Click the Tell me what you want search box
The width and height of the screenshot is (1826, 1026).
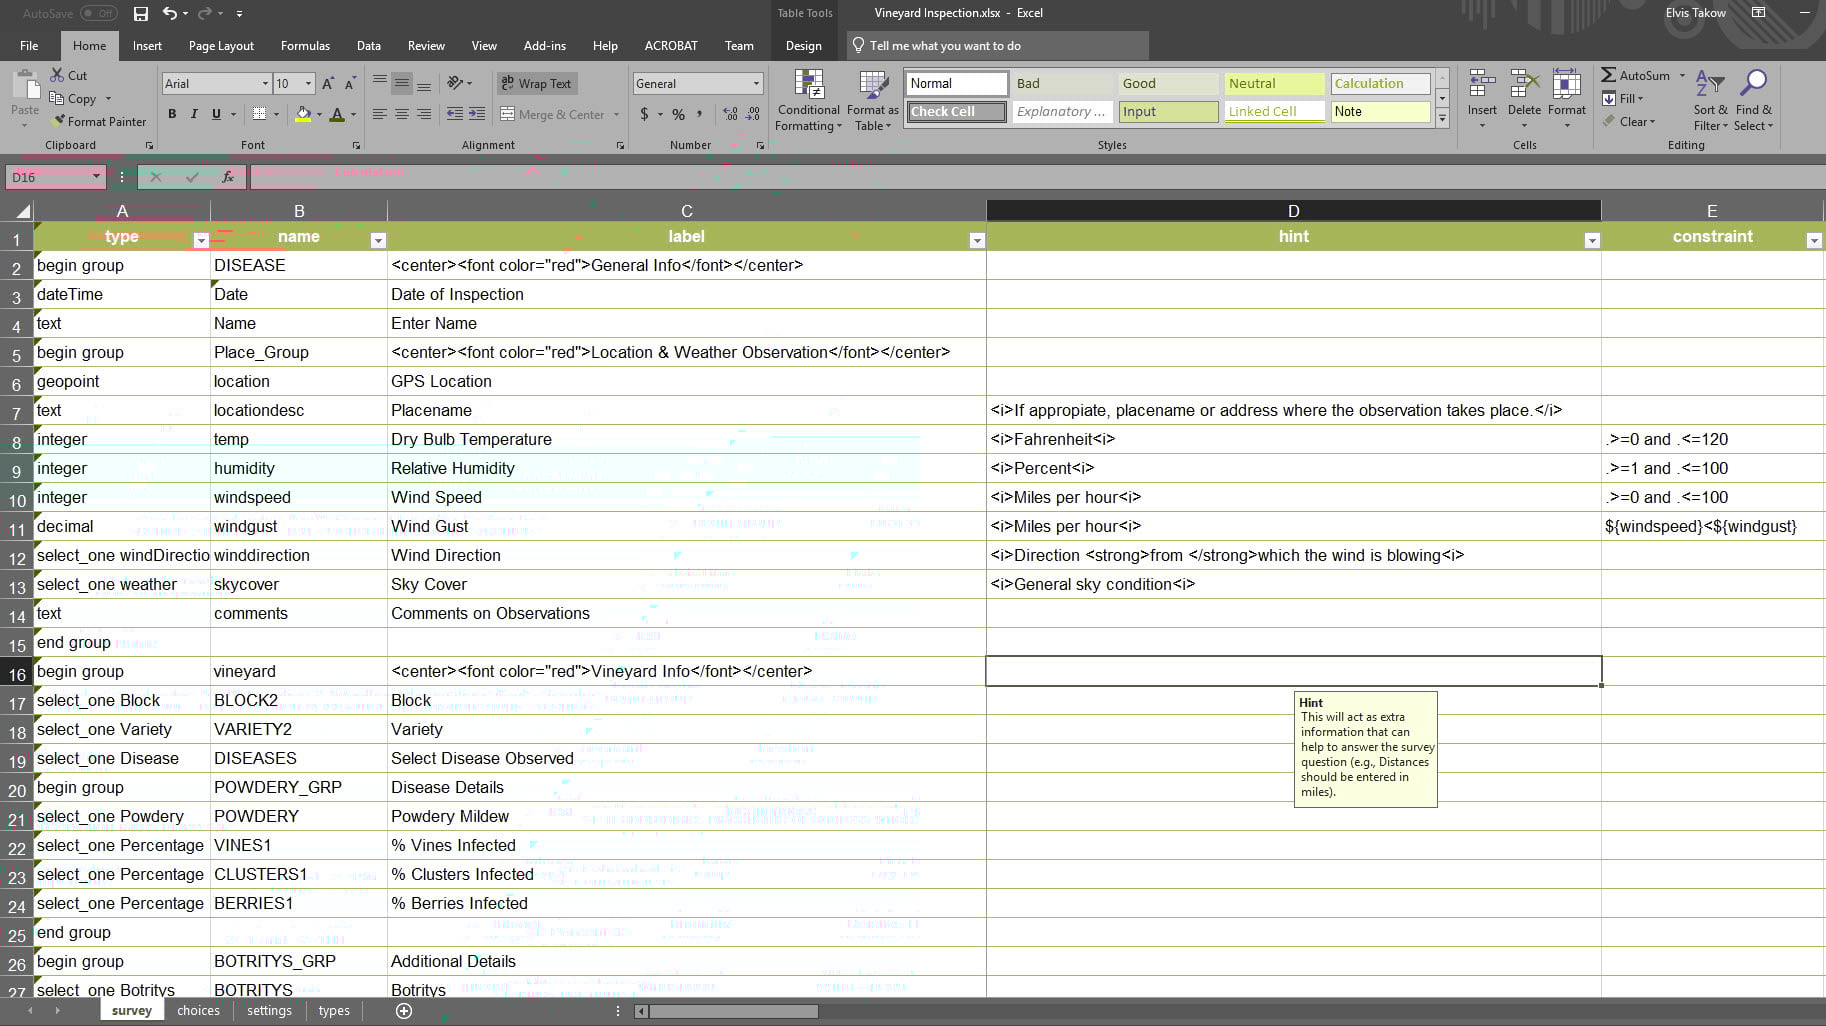[997, 46]
